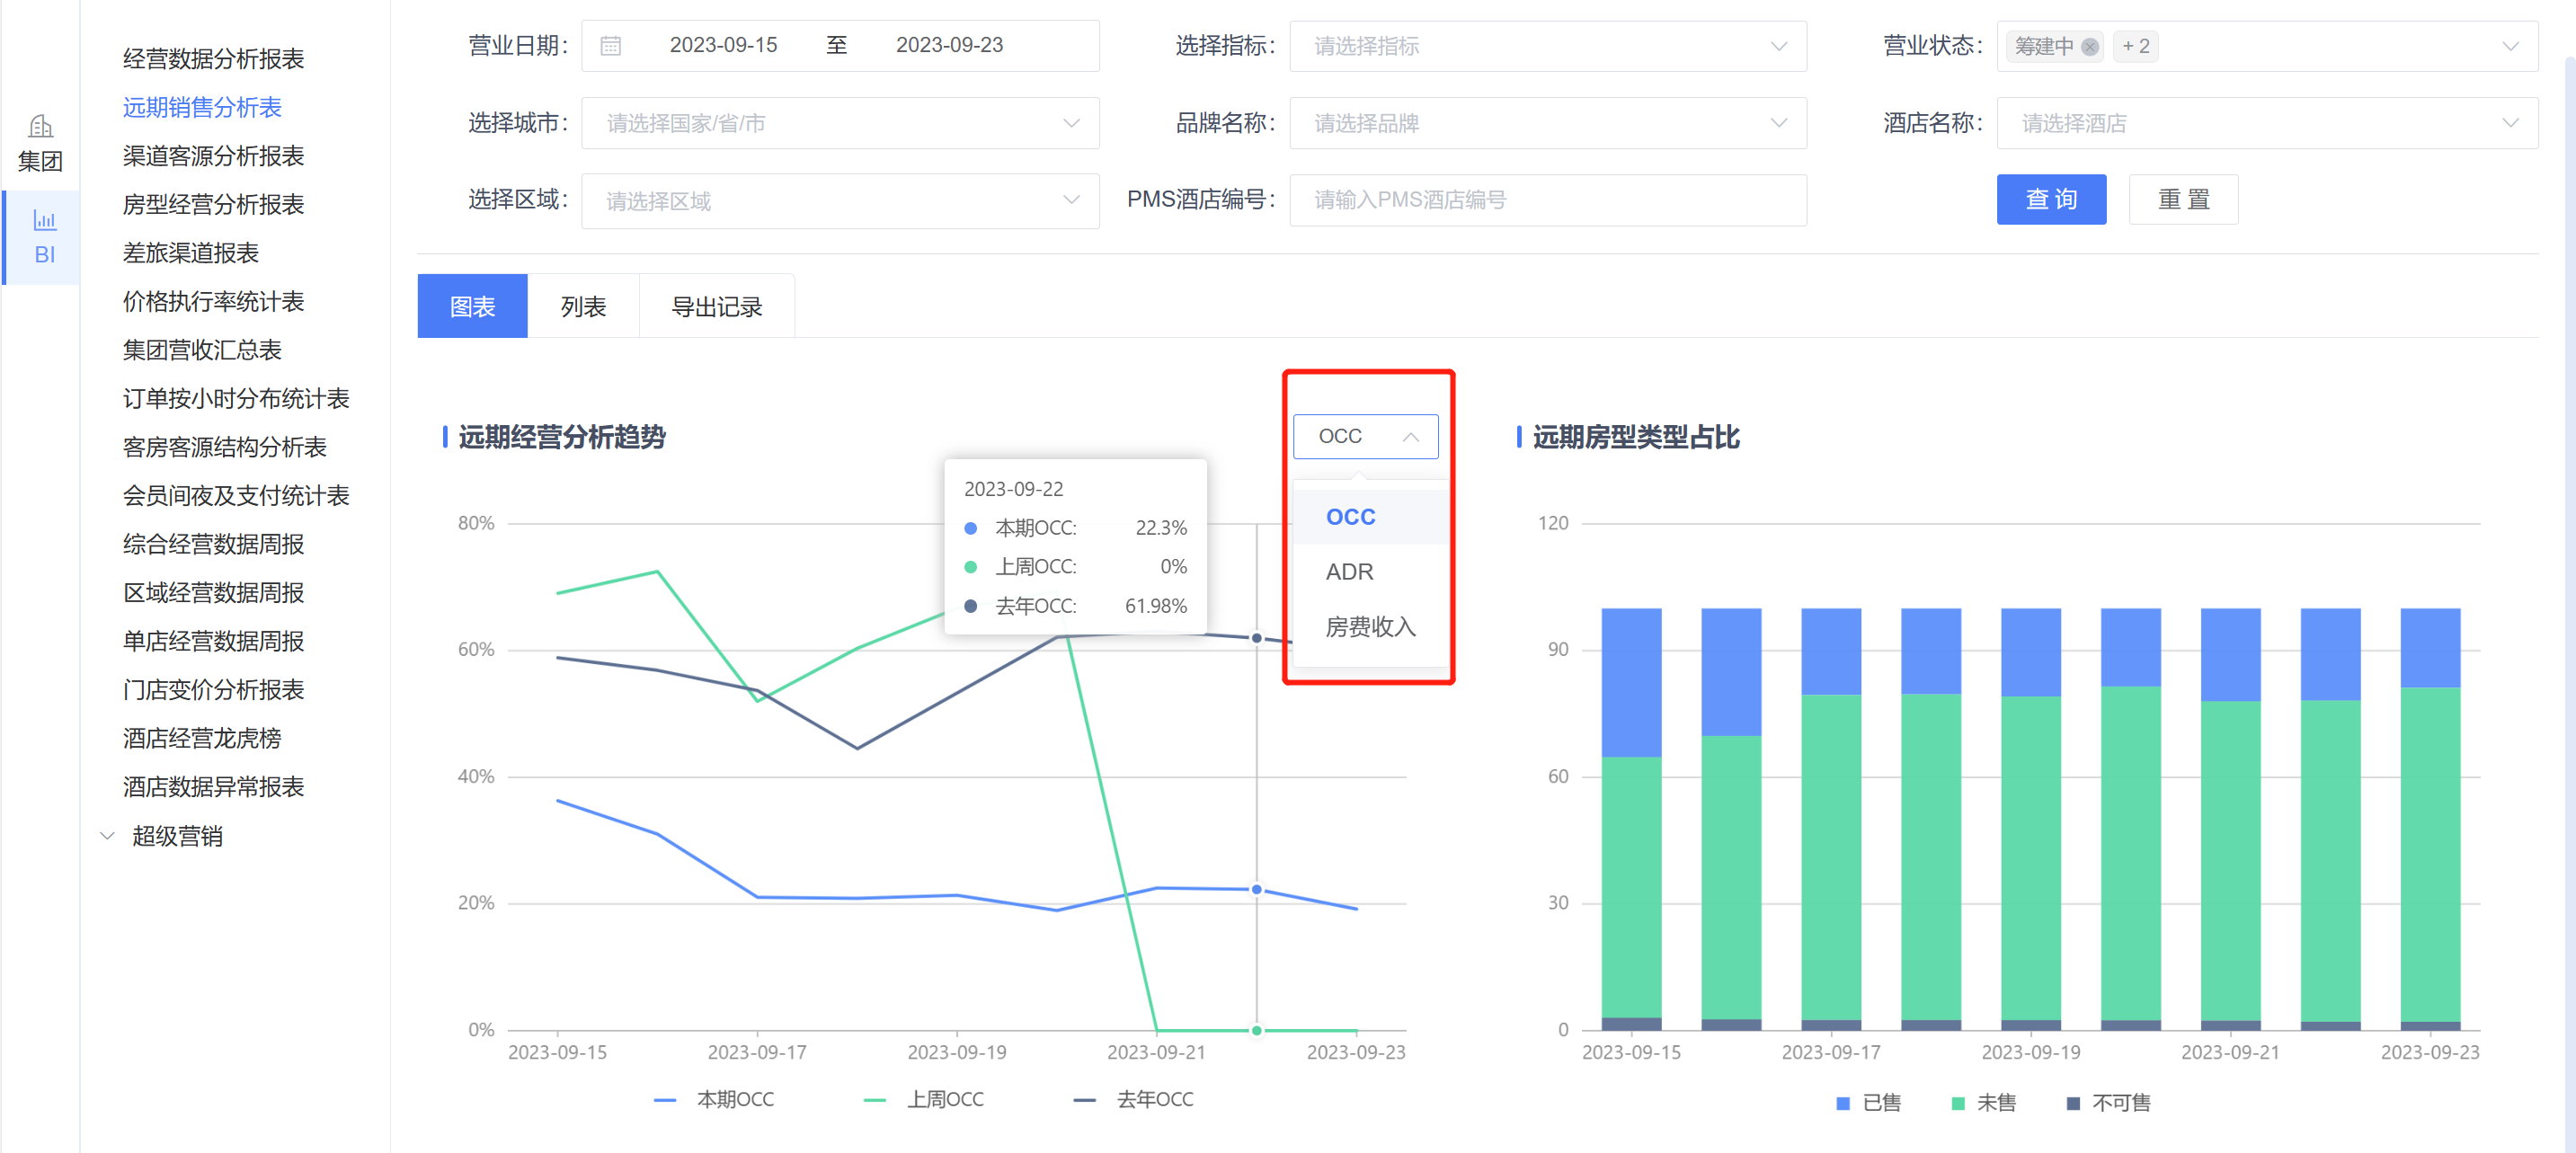Open the 选择城市 cascader dropdown

point(840,123)
